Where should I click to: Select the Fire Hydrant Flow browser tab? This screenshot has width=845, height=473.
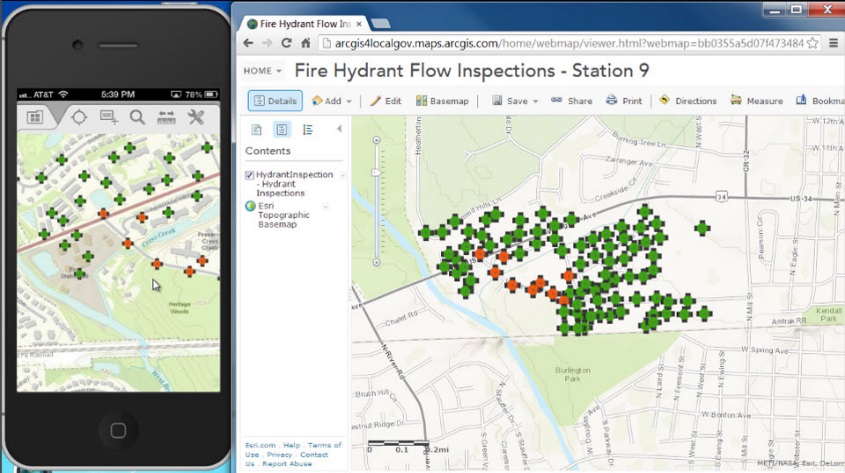coord(303,24)
